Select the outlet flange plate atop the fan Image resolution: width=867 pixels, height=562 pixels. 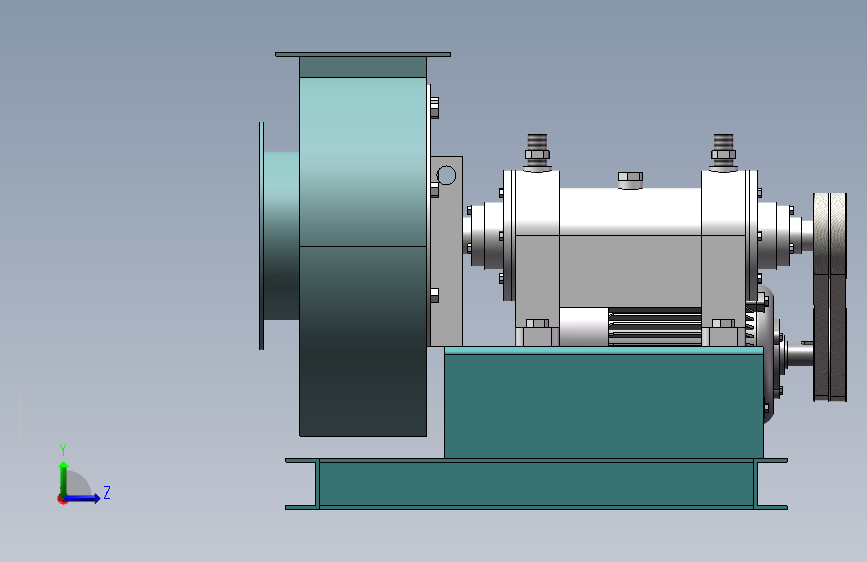363,54
